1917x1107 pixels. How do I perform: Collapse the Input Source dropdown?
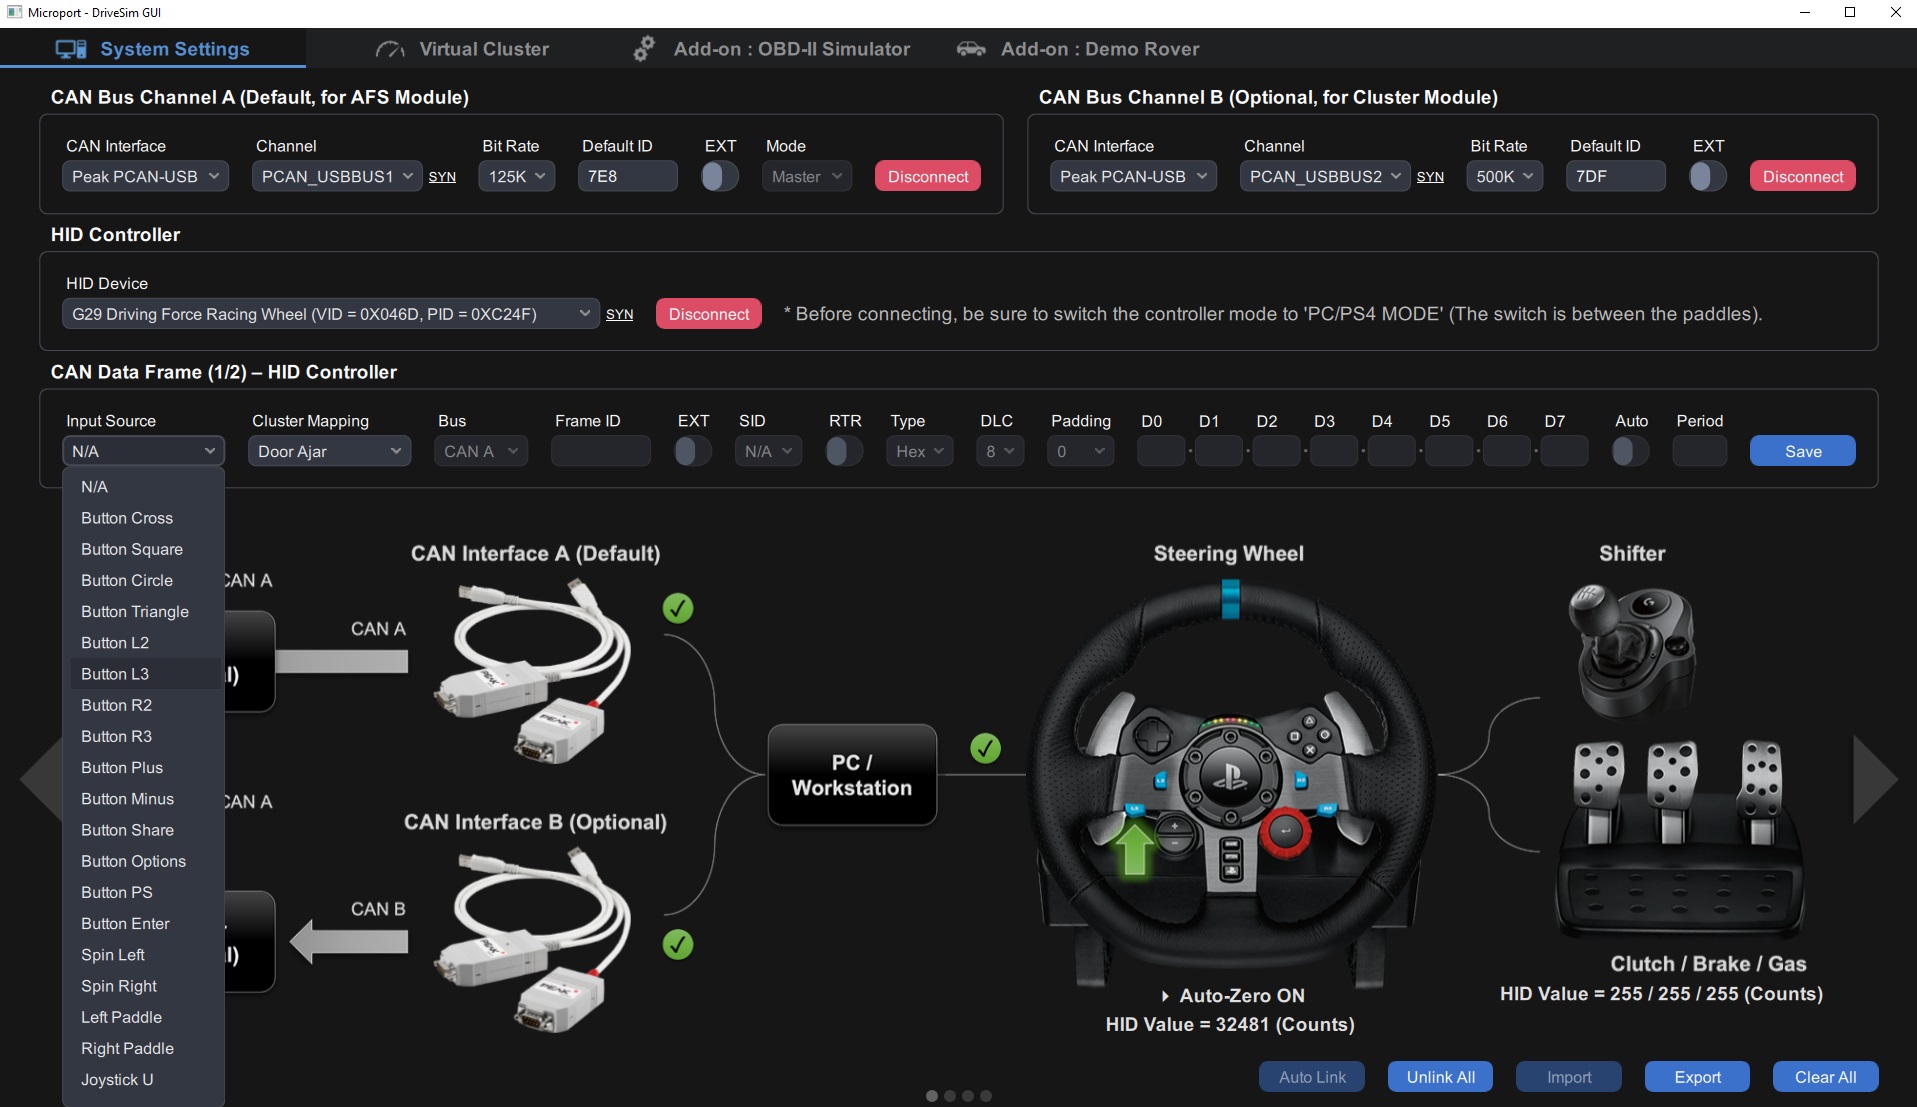(143, 451)
